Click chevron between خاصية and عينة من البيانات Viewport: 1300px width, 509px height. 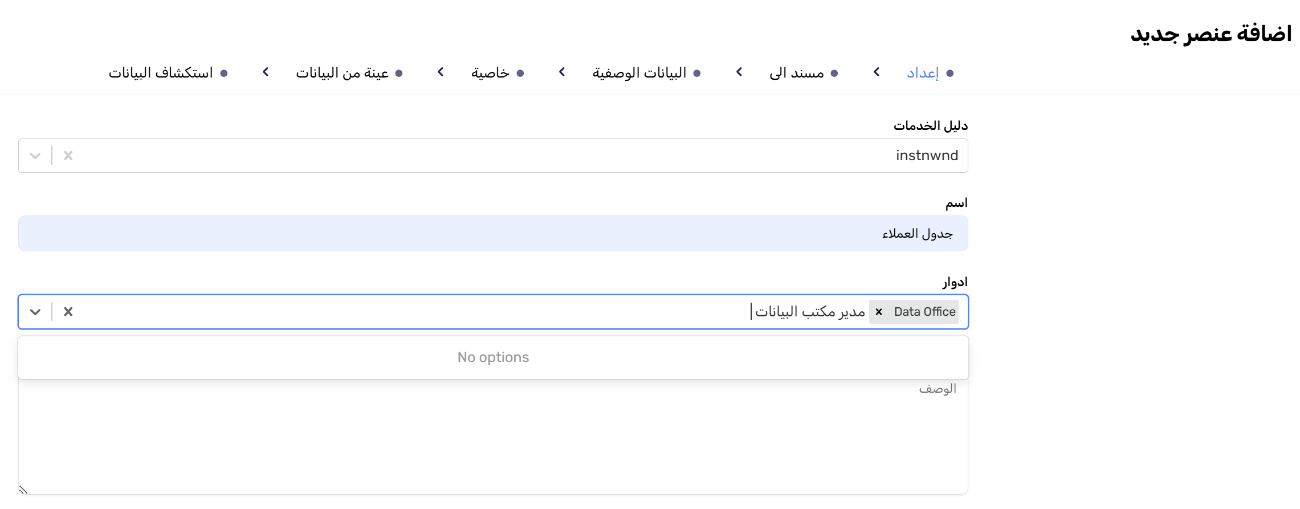[x=441, y=72]
